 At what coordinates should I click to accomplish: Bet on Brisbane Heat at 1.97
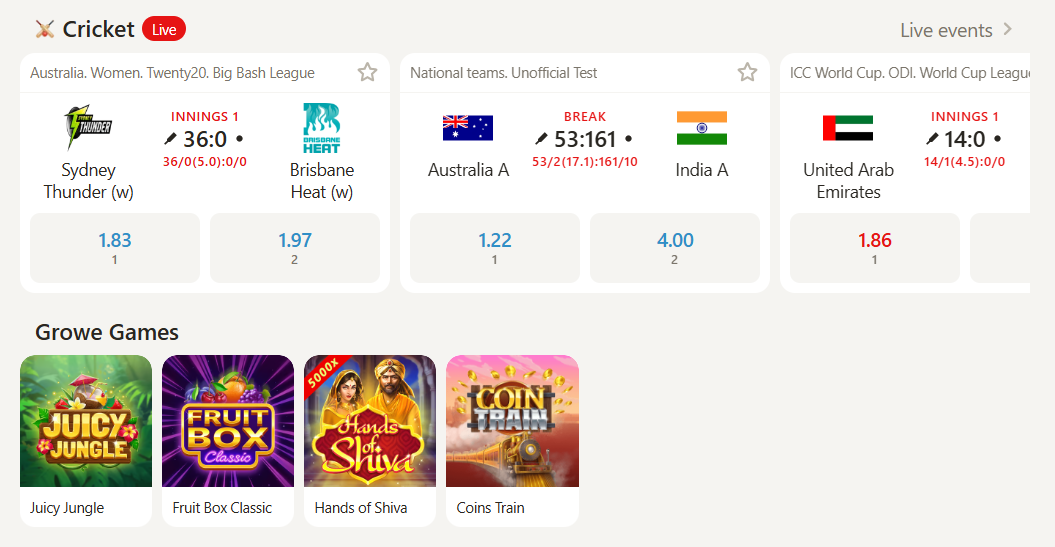(295, 248)
